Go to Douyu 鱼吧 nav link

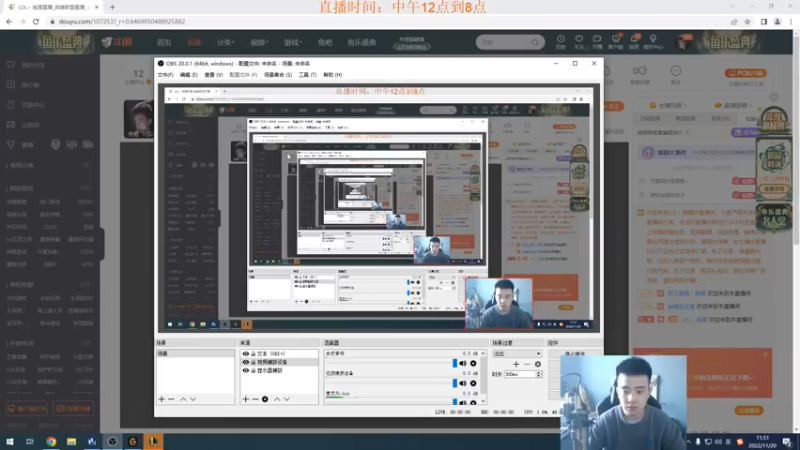(325, 42)
